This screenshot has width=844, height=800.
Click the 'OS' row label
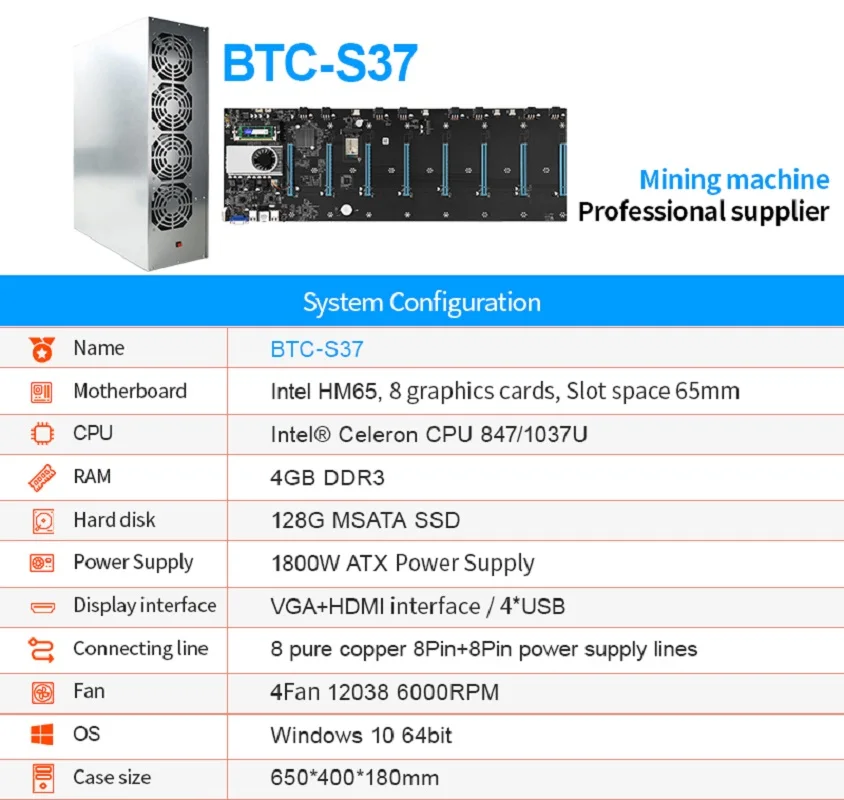[x=87, y=734]
